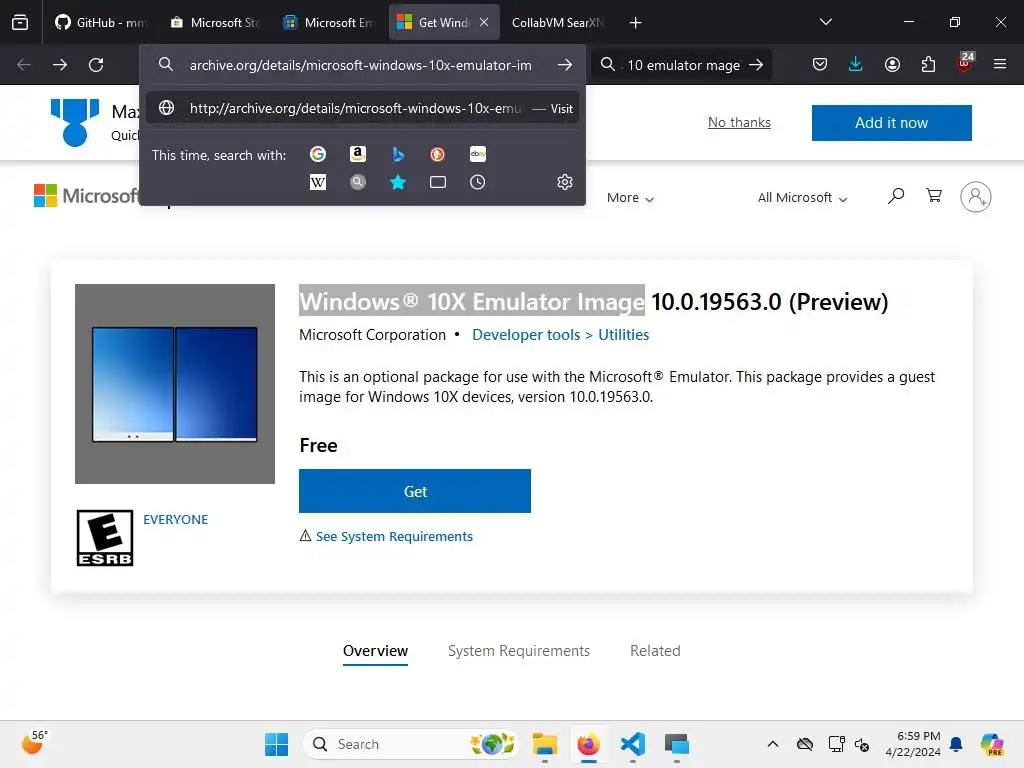Search with Google one-off search icon
Viewport: 1024px width, 768px height.
point(317,154)
